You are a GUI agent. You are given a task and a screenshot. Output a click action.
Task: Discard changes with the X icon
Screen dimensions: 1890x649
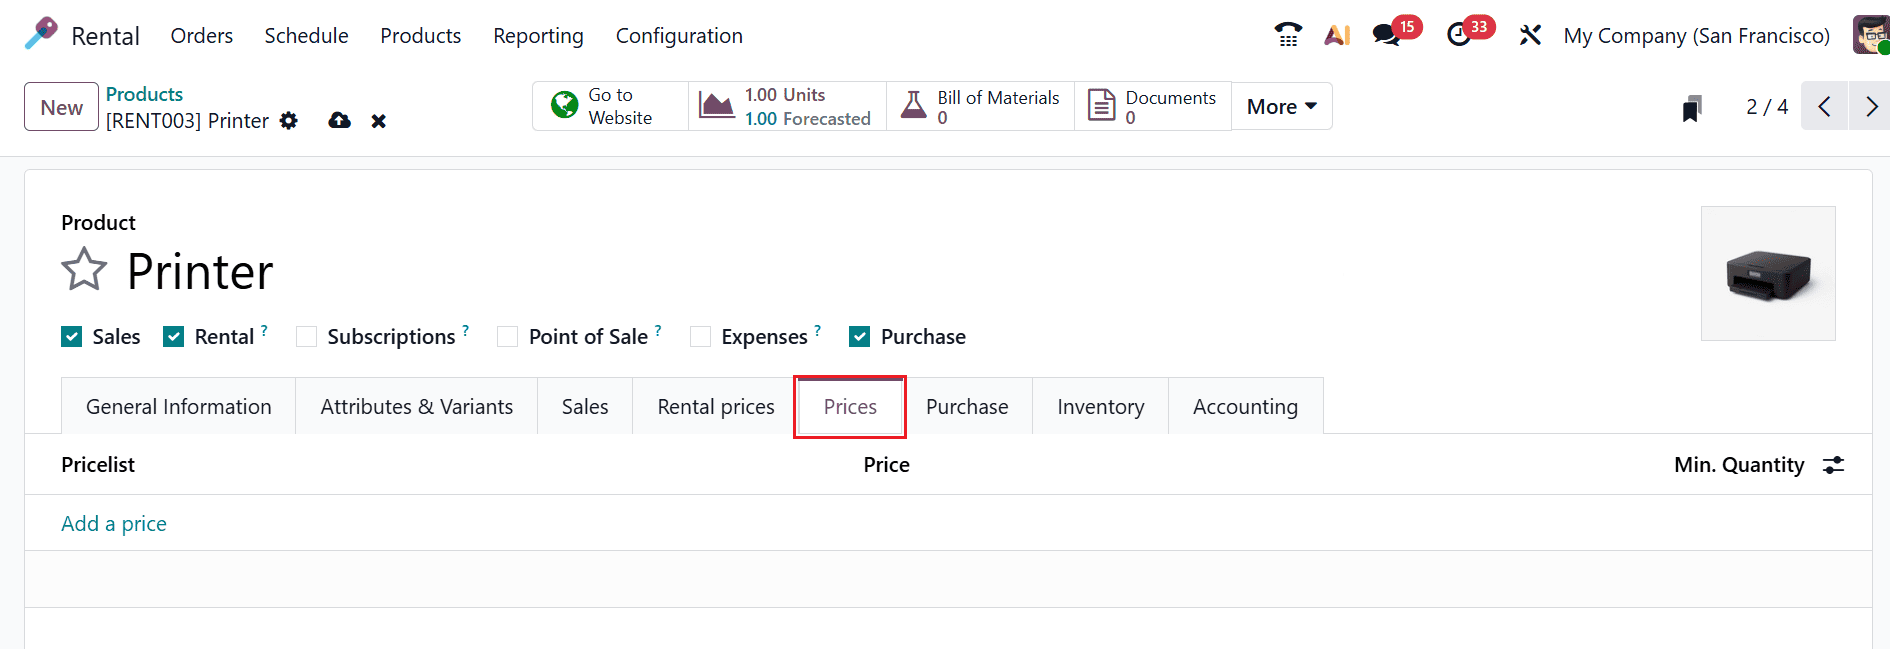pos(379,121)
